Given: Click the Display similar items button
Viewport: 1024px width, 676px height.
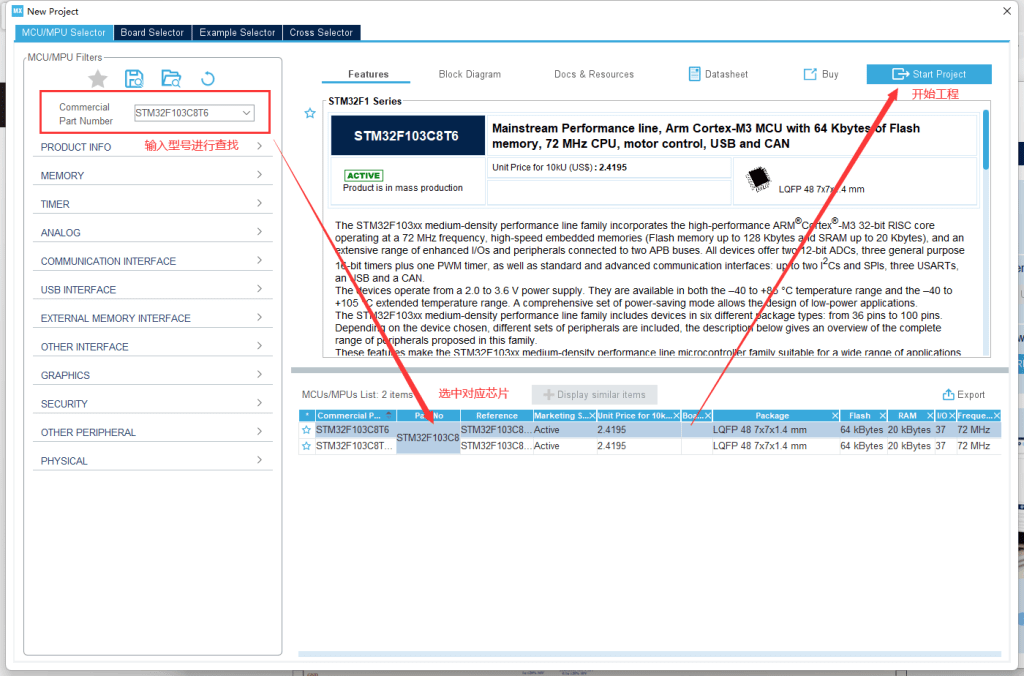Looking at the screenshot, I should point(594,394).
